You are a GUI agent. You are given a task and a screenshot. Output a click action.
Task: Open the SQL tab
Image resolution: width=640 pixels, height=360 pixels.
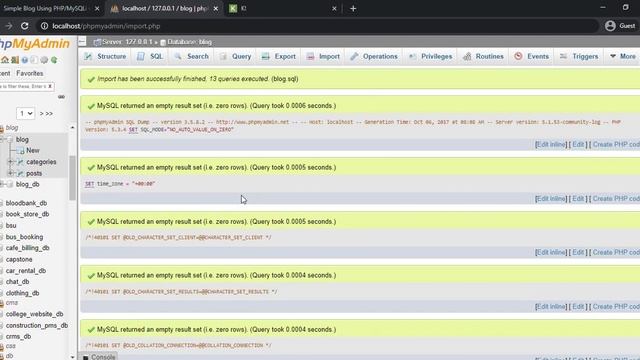[150, 56]
